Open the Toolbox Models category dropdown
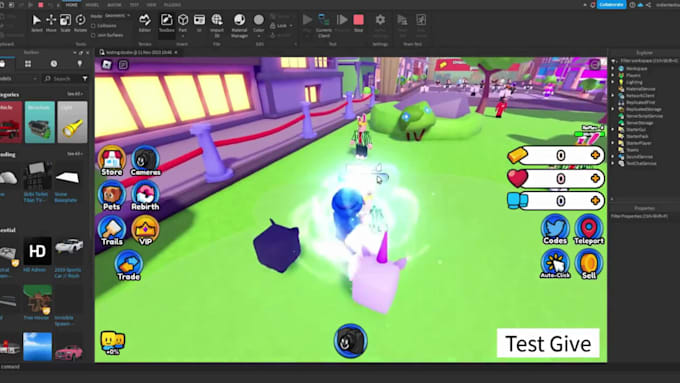Screen dimensions: 680x383 pyautogui.click(x=19, y=79)
